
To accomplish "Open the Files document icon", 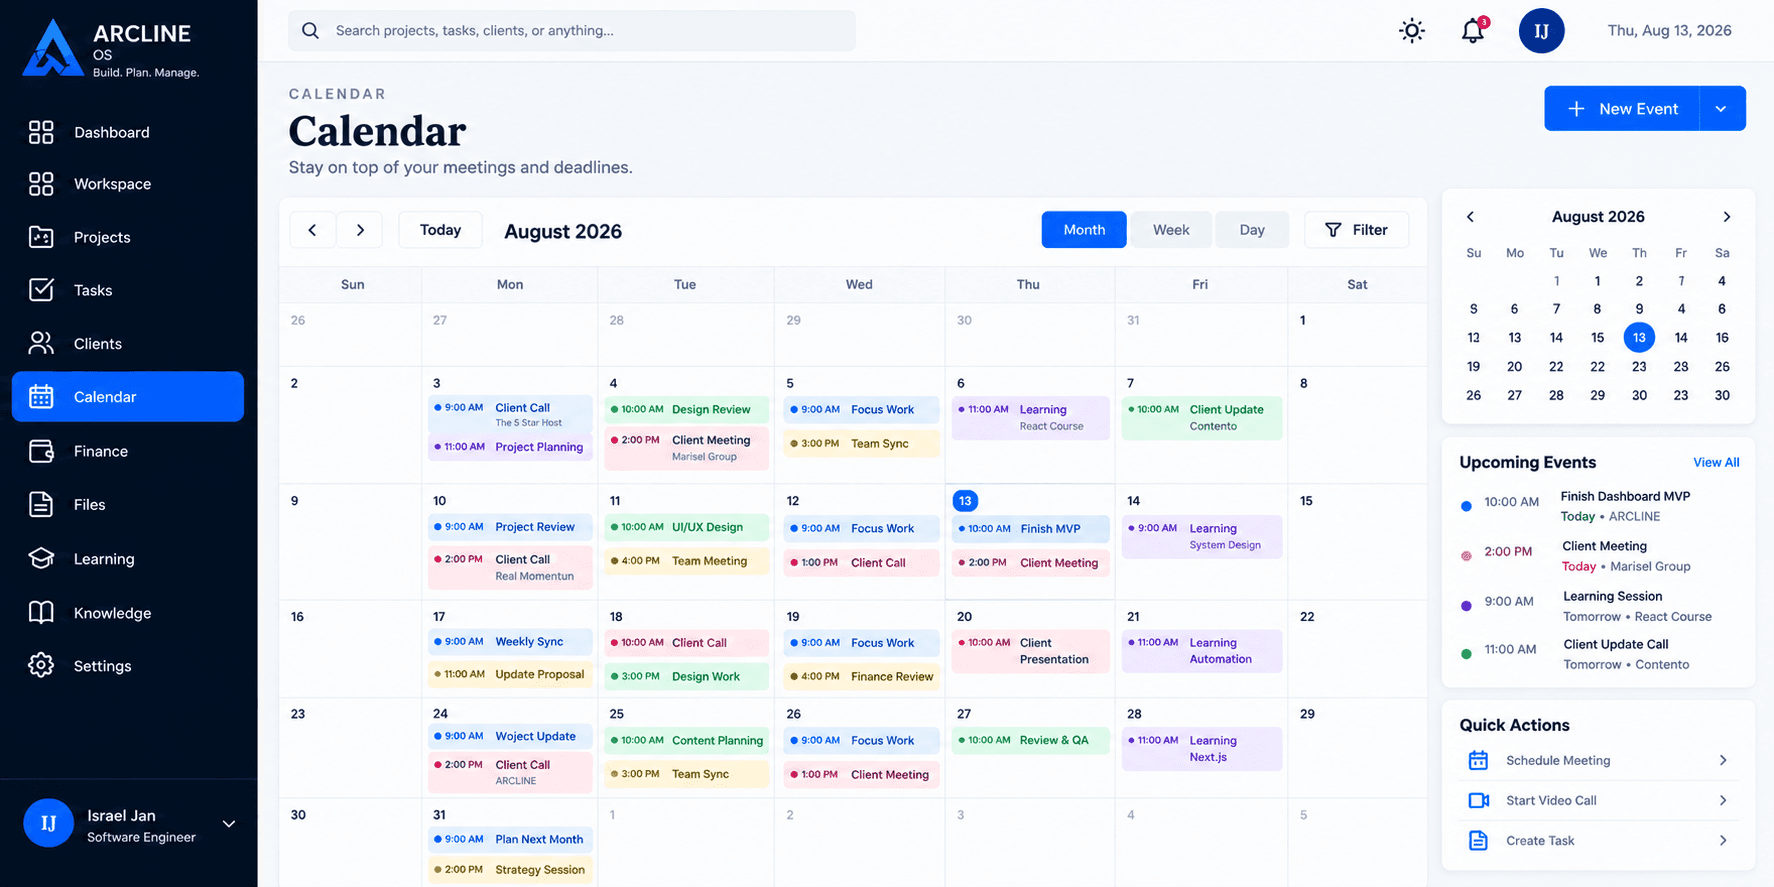I will (41, 504).
